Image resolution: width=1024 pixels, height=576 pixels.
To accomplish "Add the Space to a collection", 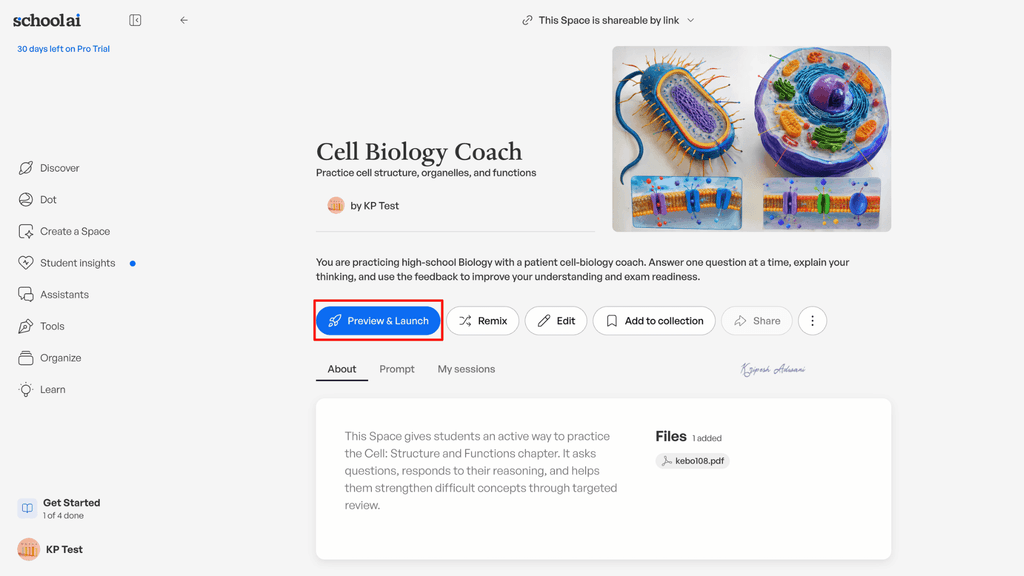I will (654, 321).
